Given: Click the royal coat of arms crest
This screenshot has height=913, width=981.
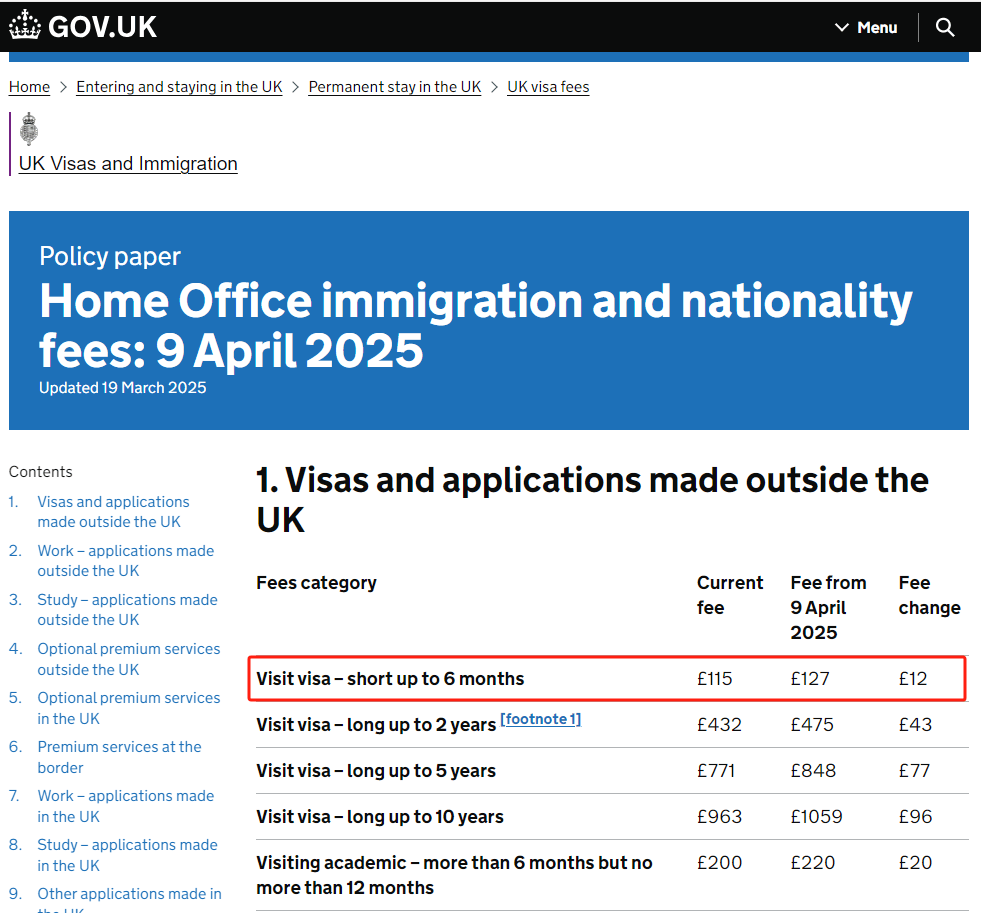Looking at the screenshot, I should 29,130.
